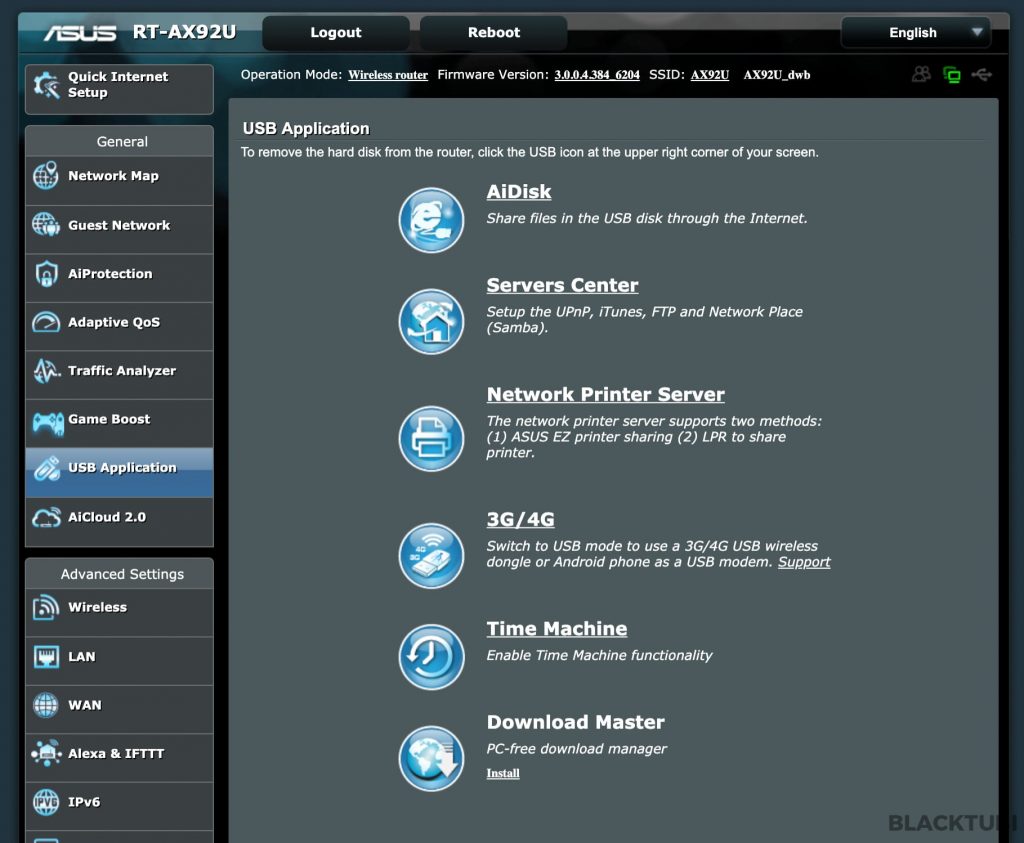Click the AiCloud 2.0 cloud icon

[x=46, y=517]
